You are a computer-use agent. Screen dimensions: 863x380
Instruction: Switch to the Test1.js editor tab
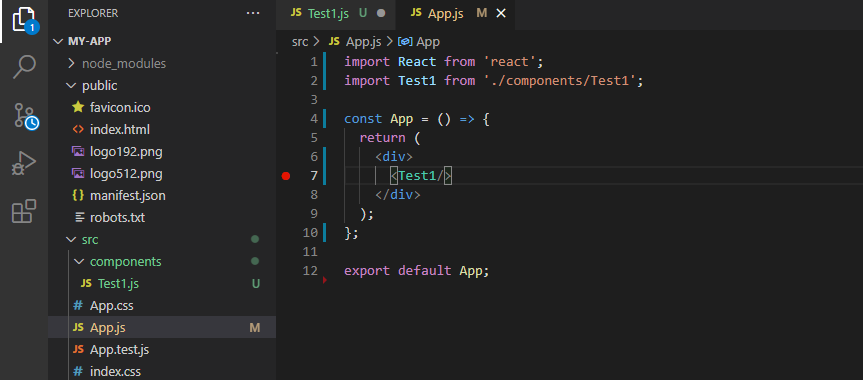(336, 14)
